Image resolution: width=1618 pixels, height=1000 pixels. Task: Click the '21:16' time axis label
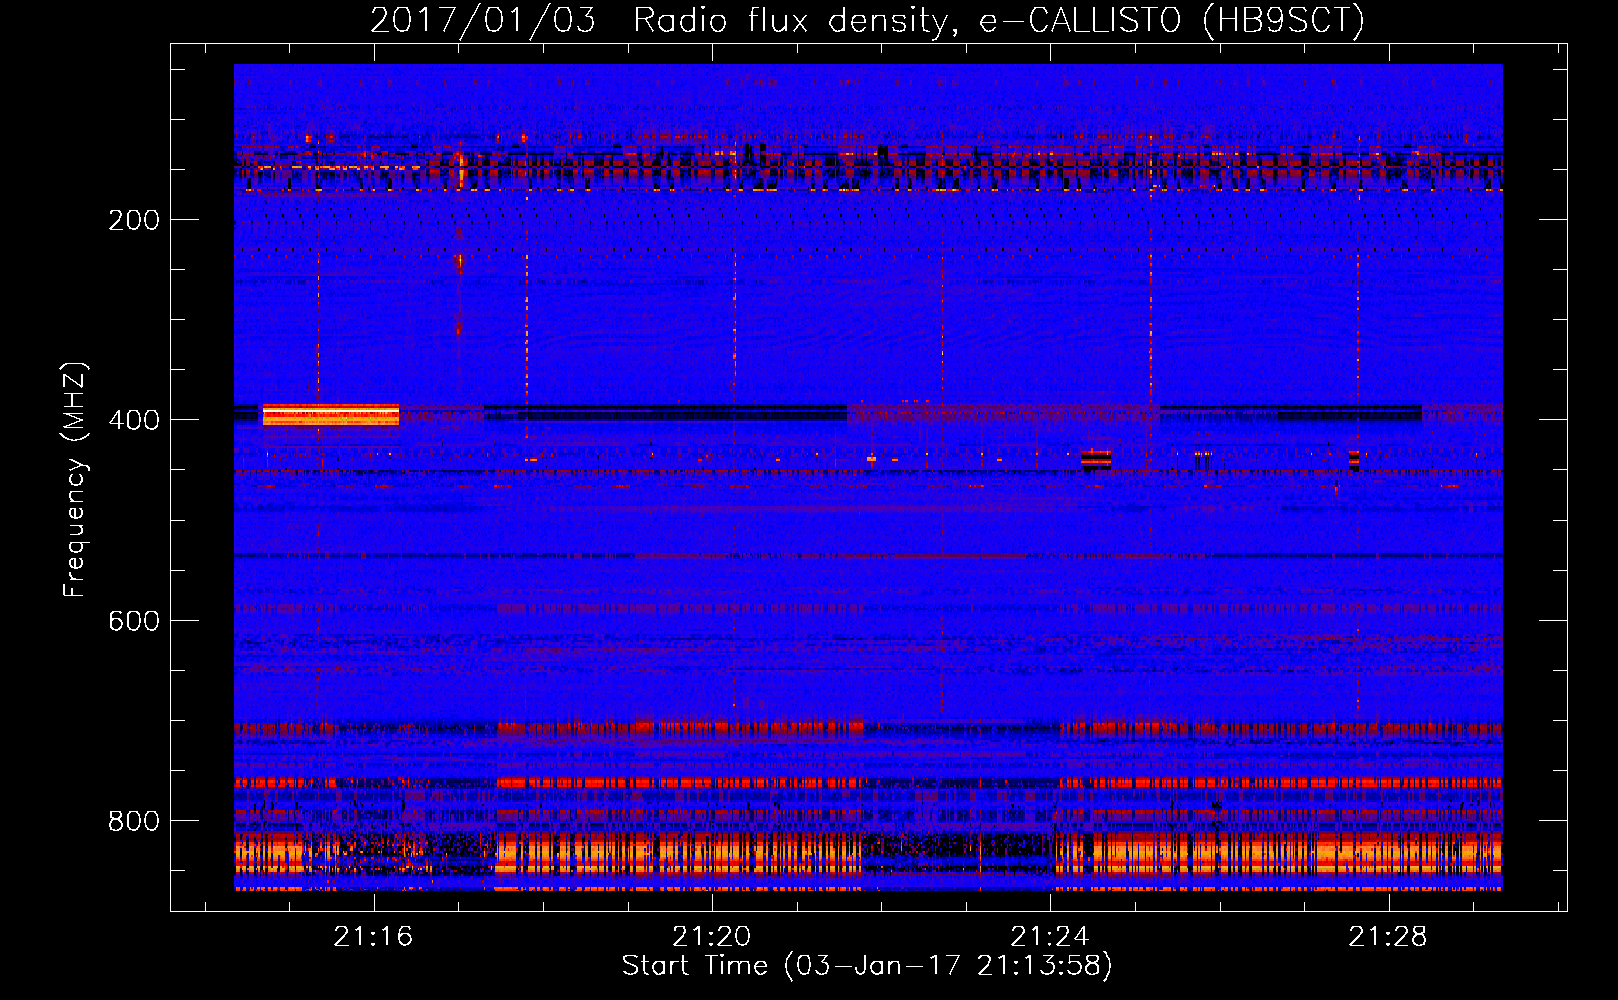tap(373, 937)
